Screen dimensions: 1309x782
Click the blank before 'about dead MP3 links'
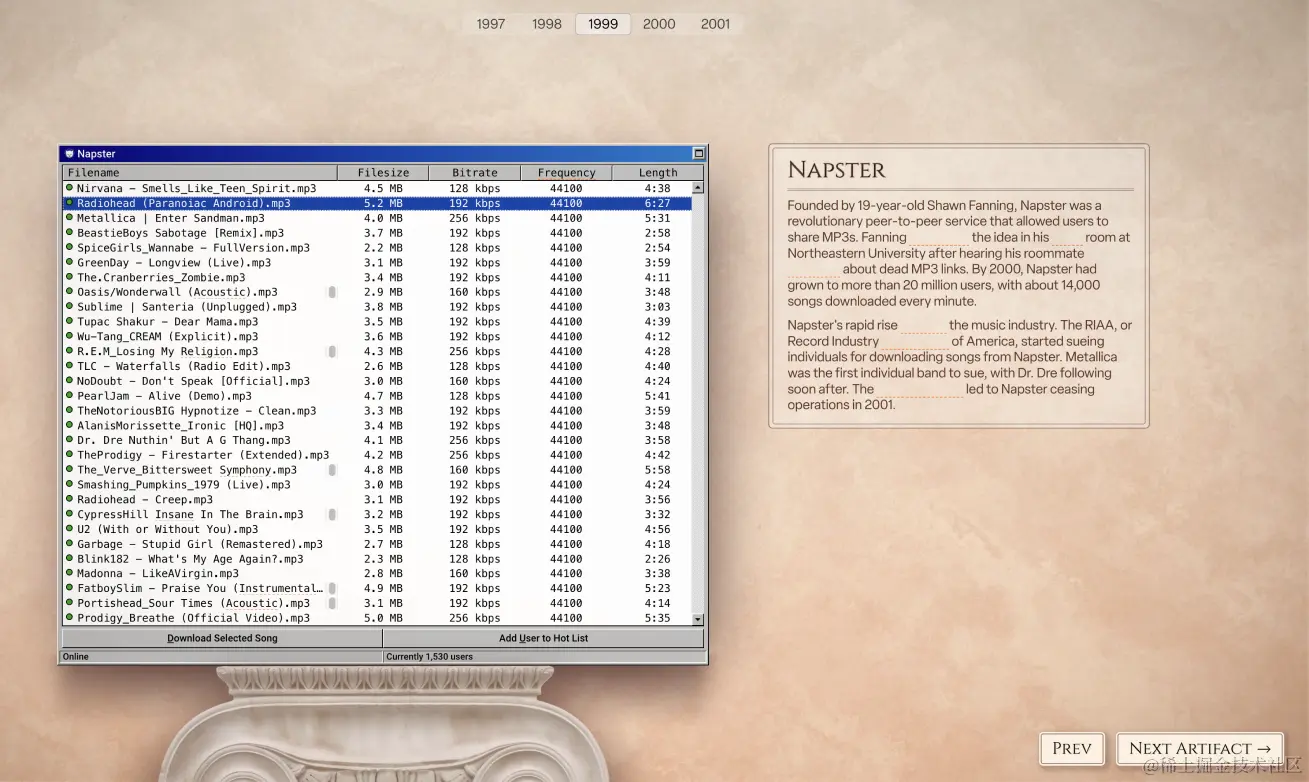pos(813,269)
